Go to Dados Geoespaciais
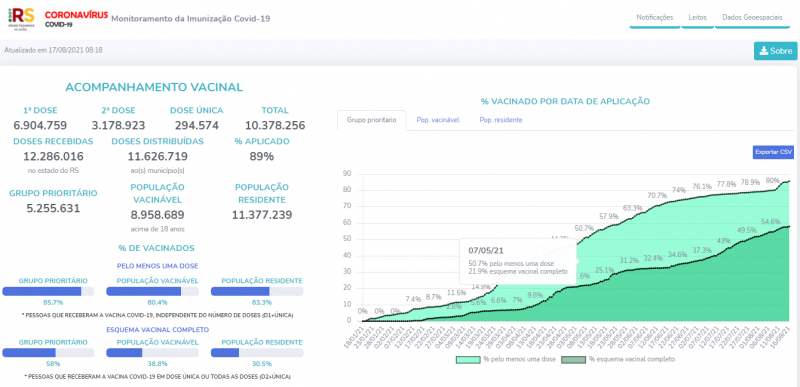 pos(752,18)
